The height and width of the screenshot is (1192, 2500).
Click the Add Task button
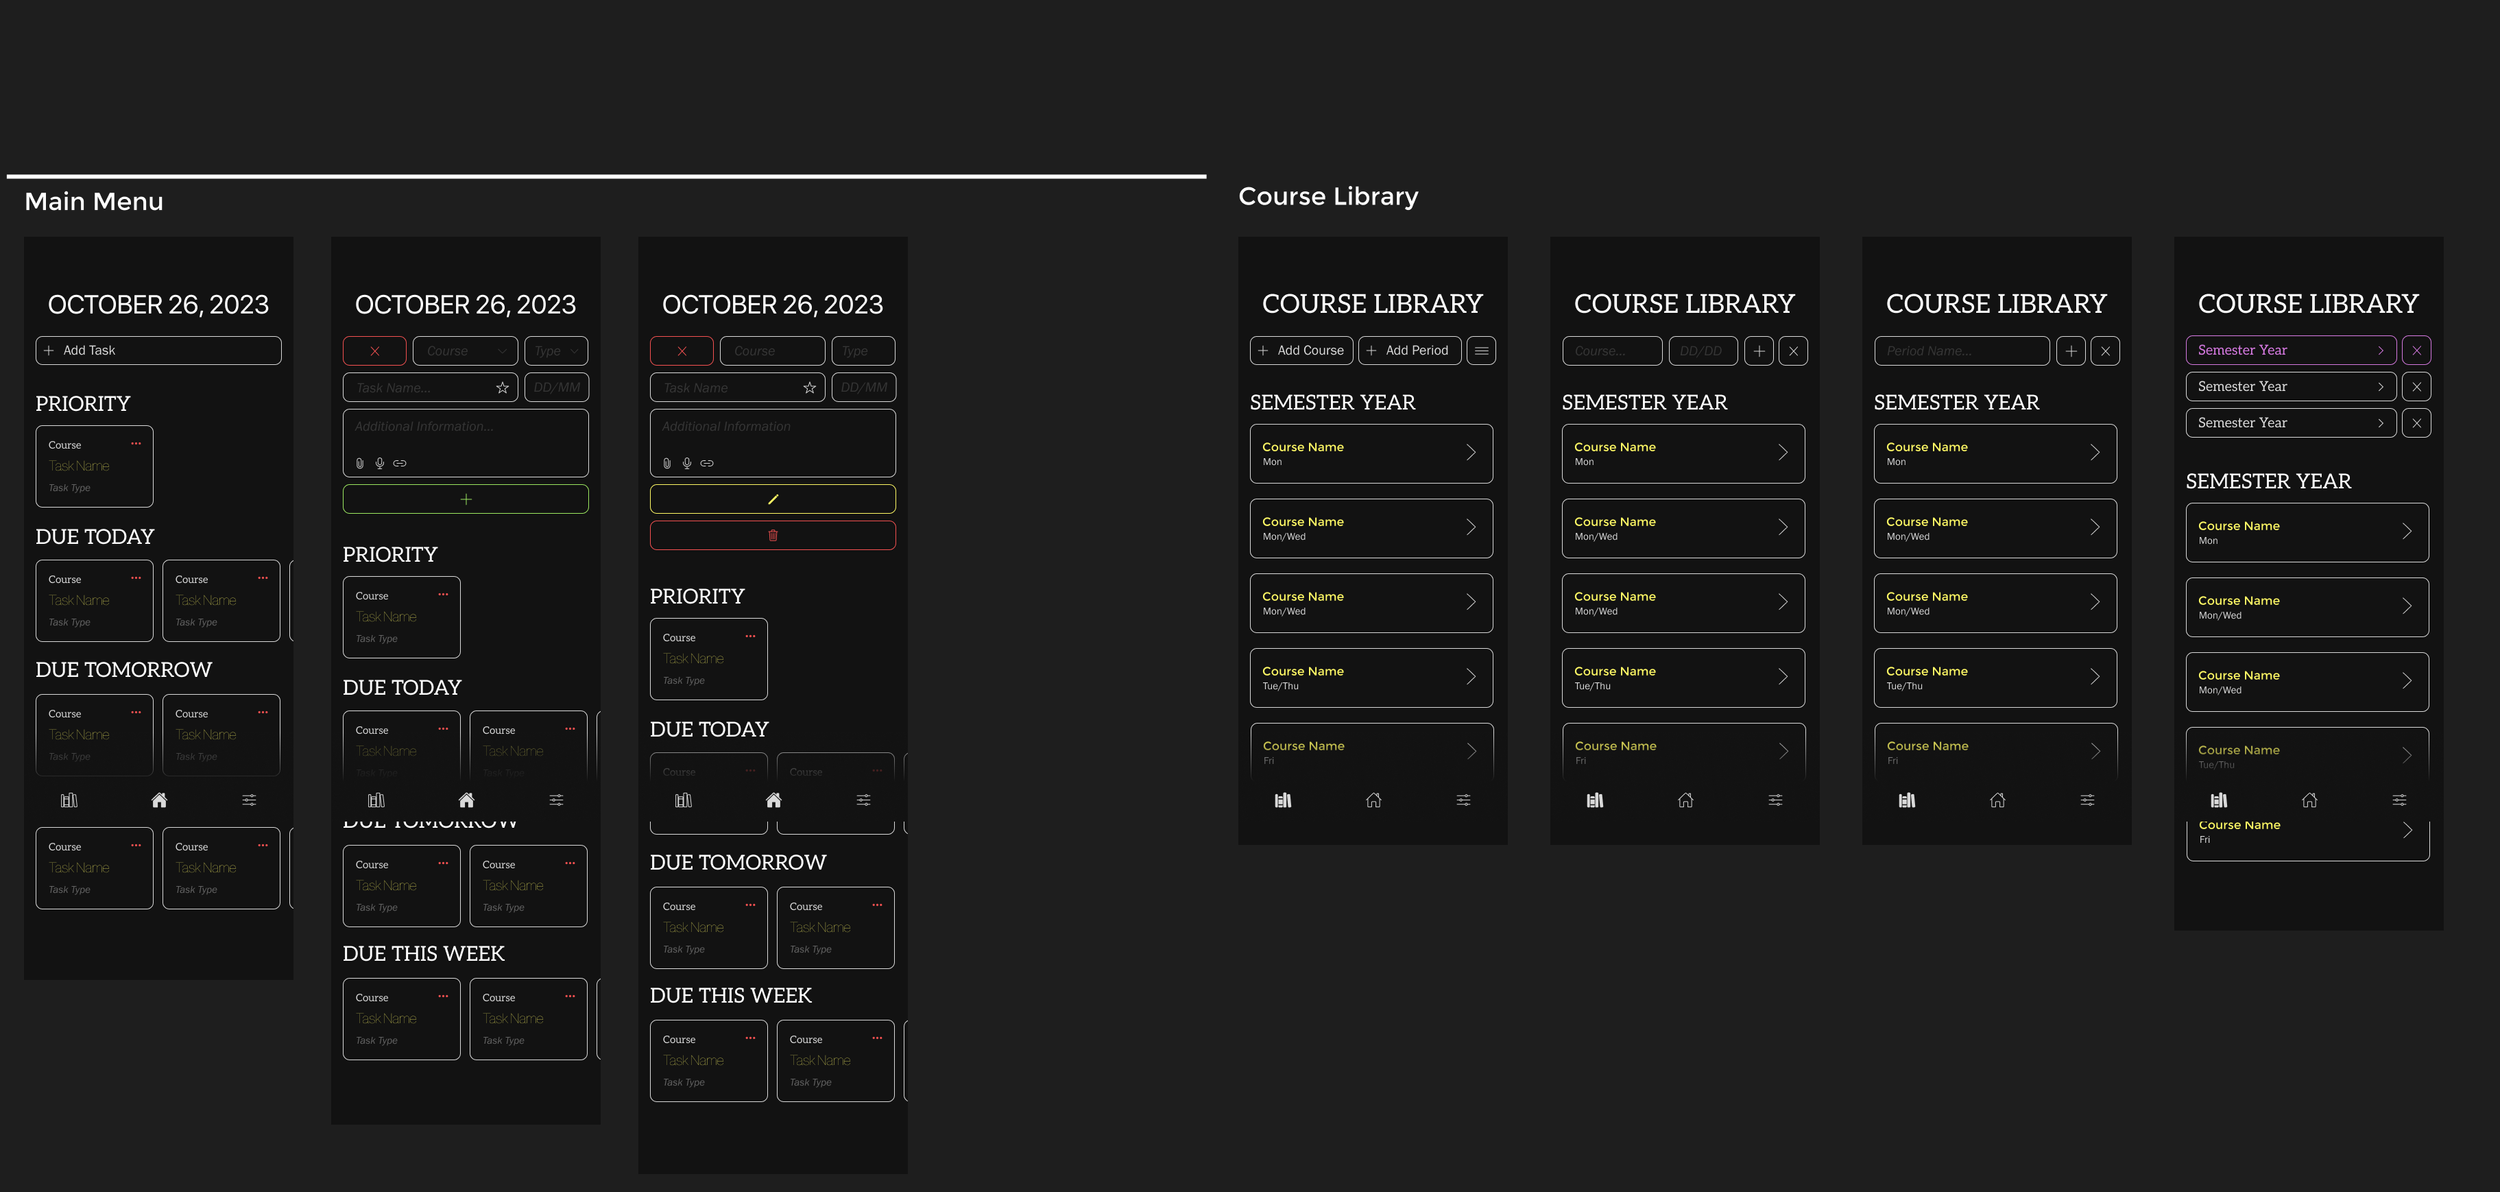pyautogui.click(x=159, y=351)
